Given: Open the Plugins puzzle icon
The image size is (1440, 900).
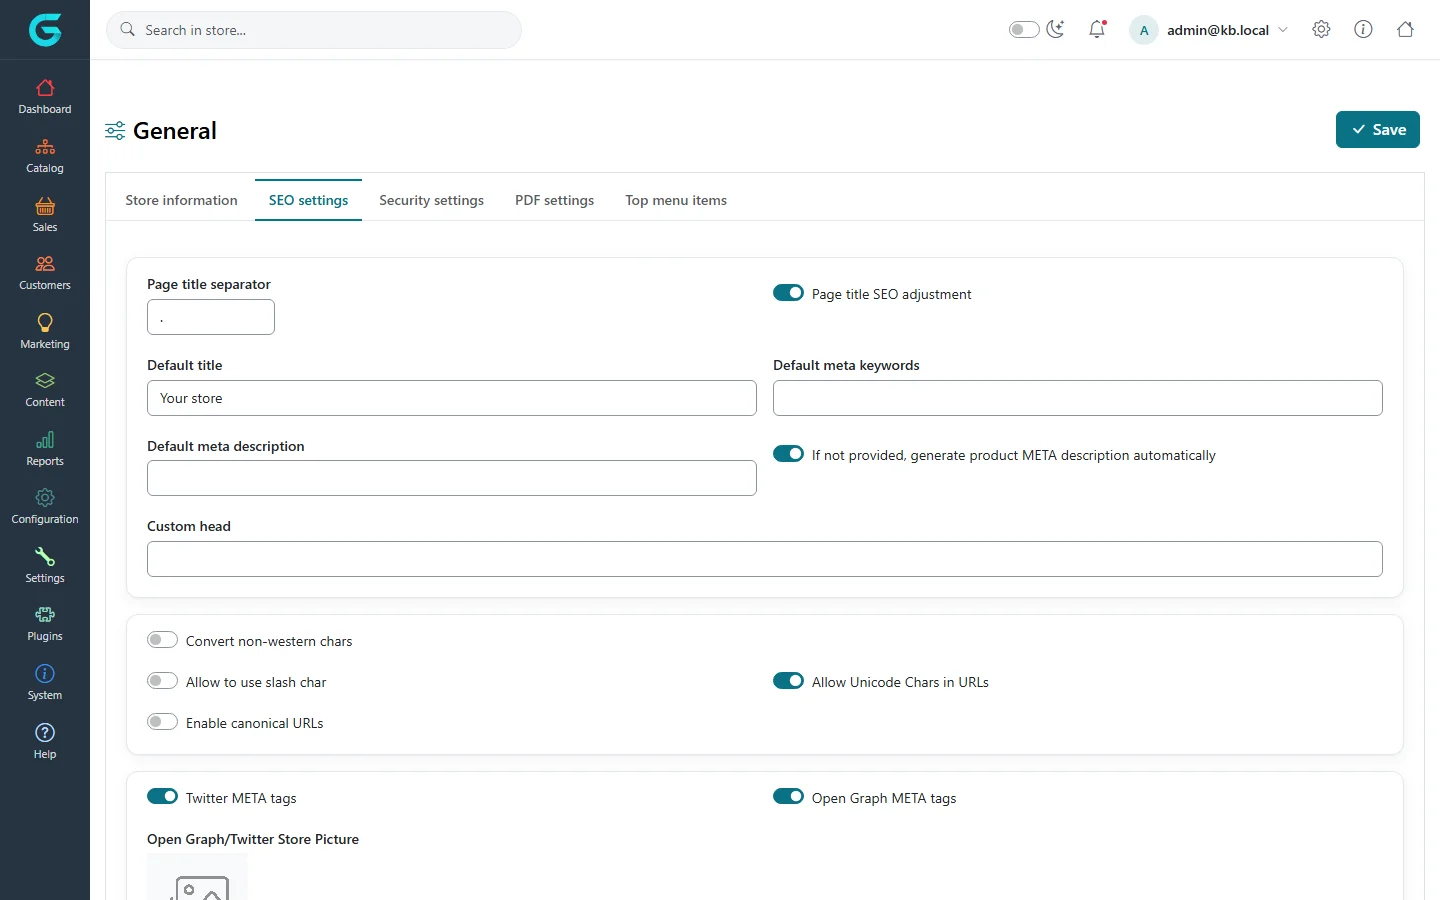Looking at the screenshot, I should coord(45,615).
